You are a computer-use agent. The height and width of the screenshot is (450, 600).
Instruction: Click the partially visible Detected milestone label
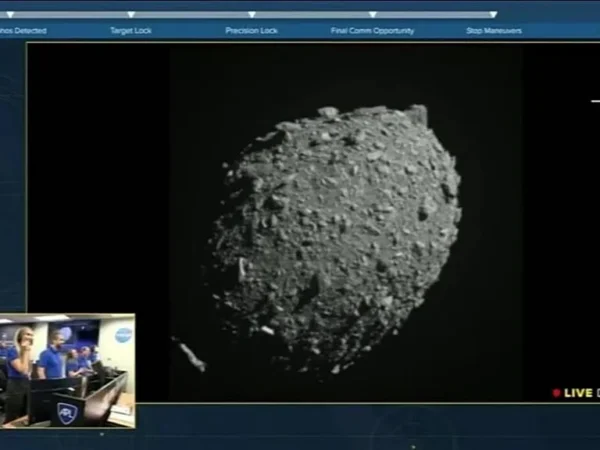22,31
